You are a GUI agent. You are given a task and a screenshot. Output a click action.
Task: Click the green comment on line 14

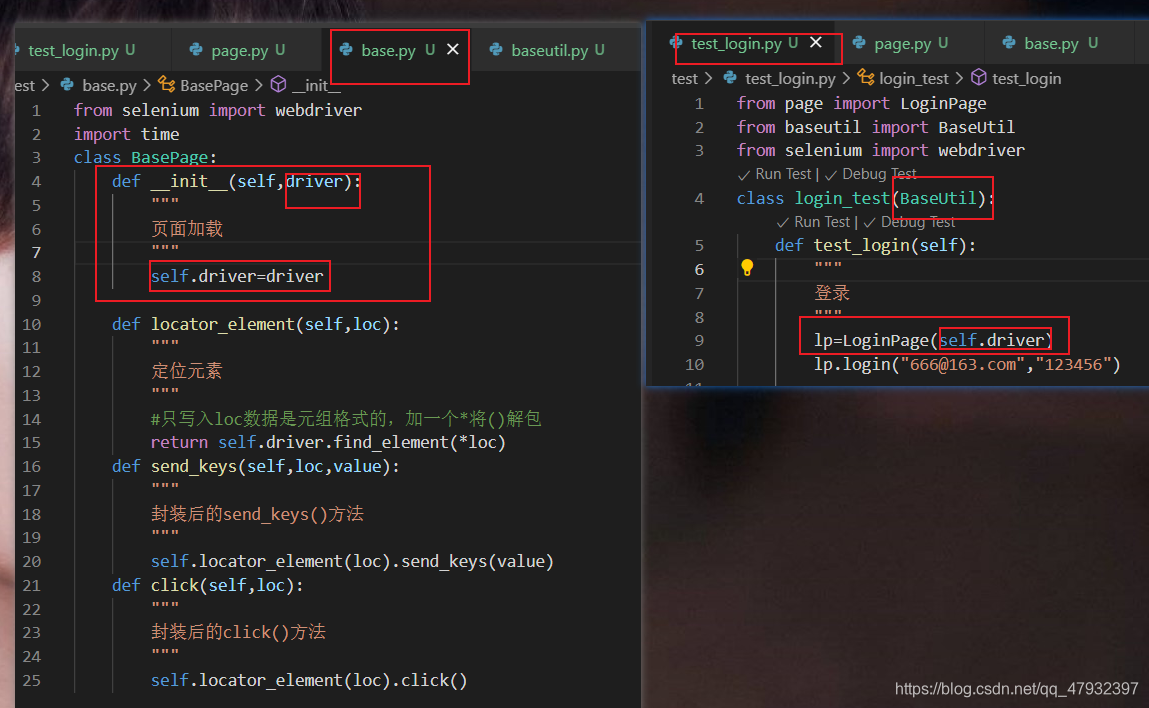click(346, 418)
